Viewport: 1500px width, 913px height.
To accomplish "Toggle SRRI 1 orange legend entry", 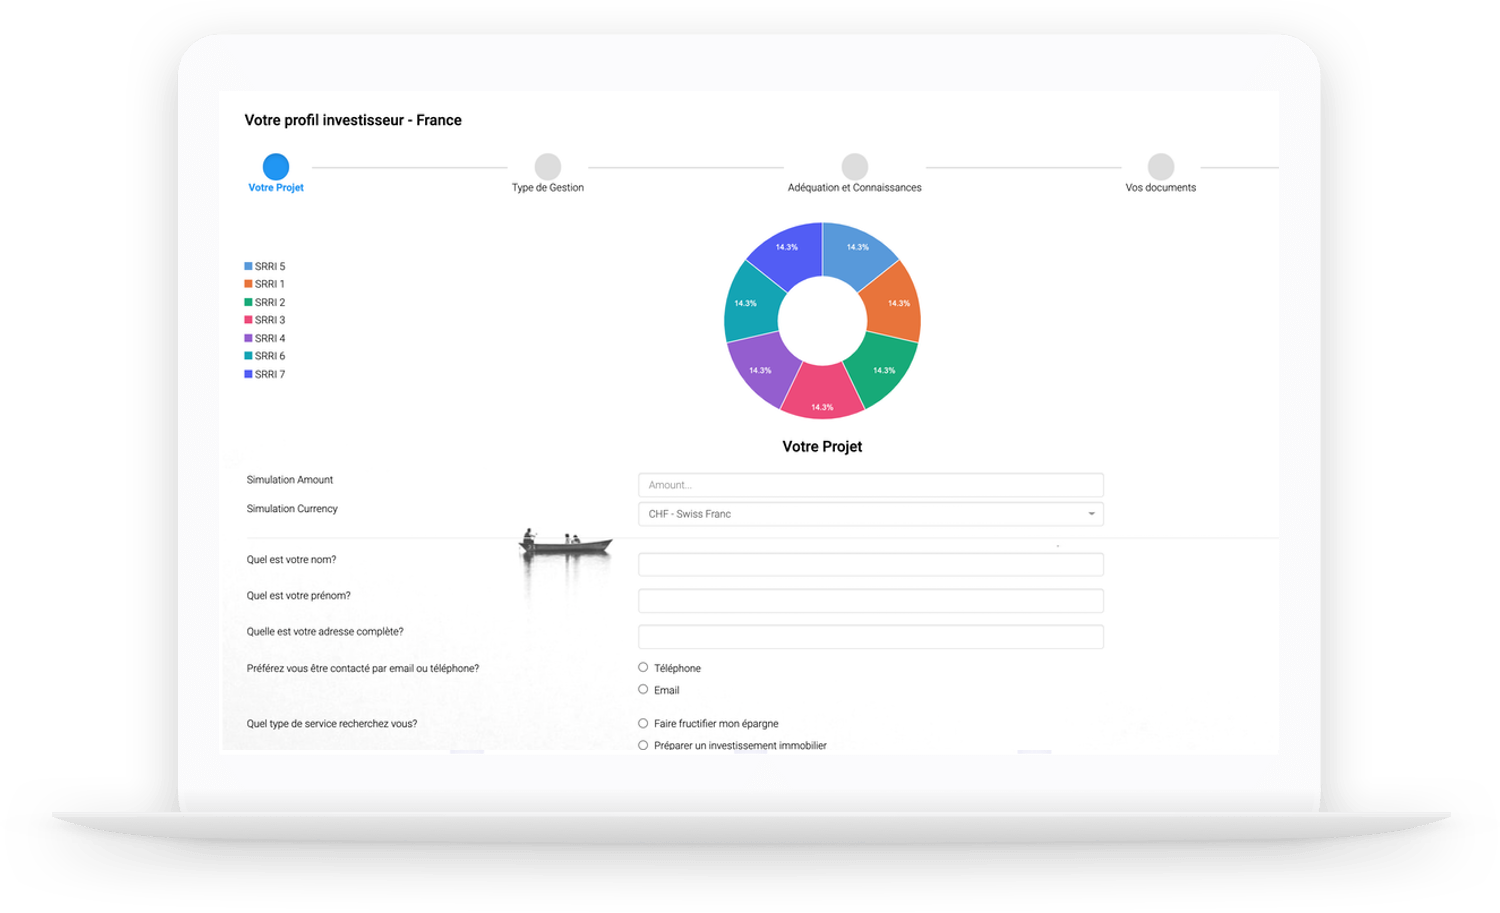I will 266,285.
